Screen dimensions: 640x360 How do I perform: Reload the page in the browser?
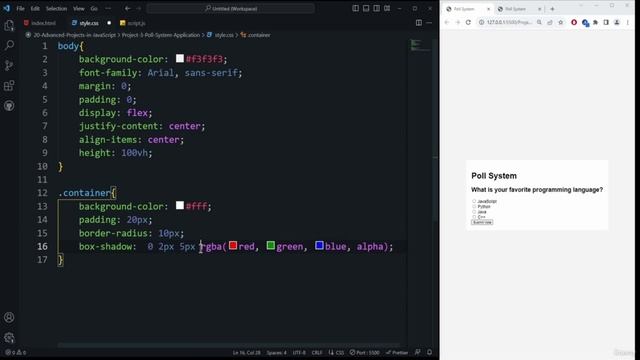pyautogui.click(x=468, y=22)
